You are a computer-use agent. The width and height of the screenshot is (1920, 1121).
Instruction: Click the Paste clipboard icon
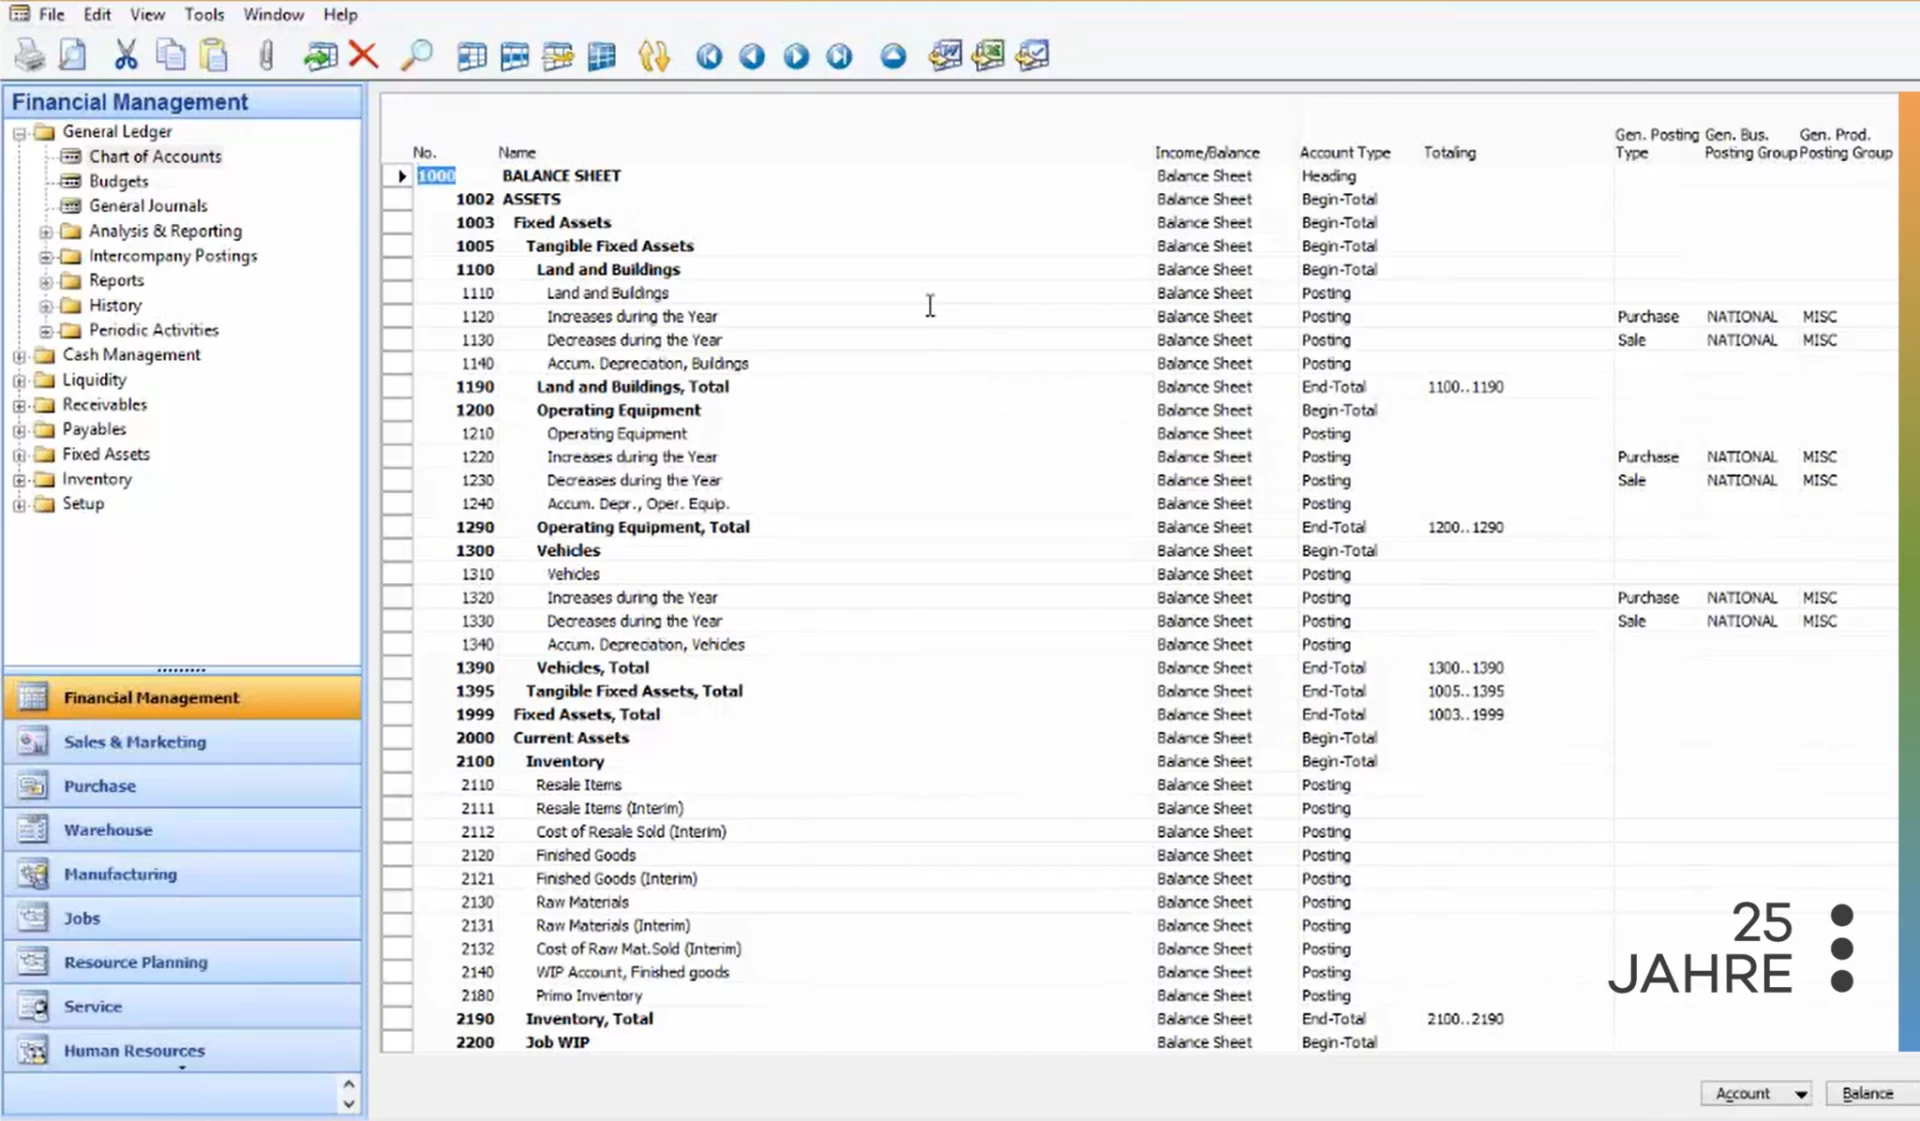pyautogui.click(x=214, y=55)
